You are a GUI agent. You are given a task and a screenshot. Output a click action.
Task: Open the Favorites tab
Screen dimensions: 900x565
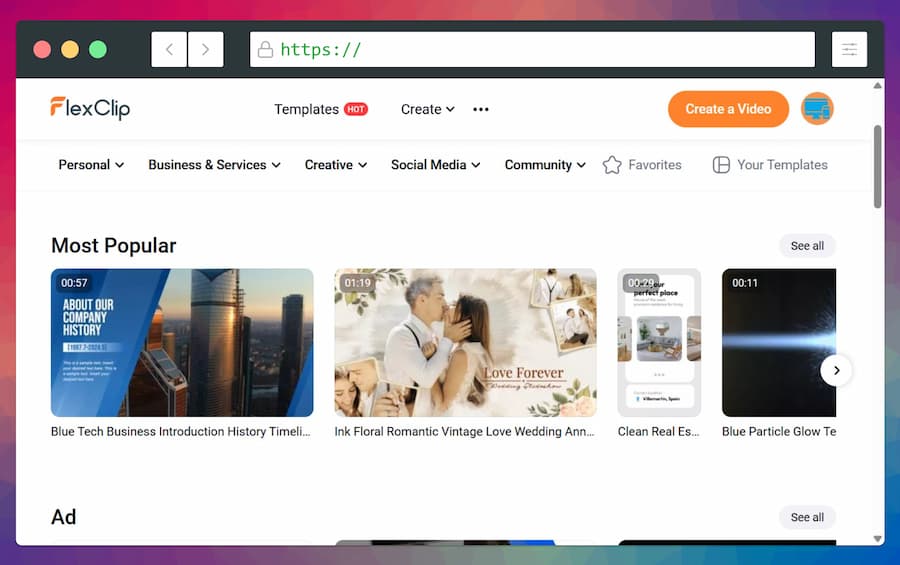[642, 165]
